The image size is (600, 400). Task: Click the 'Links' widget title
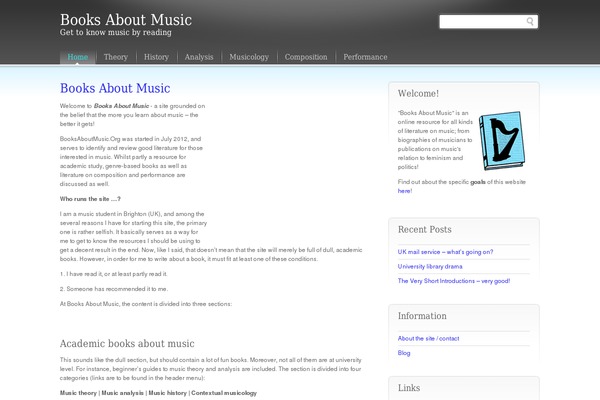point(409,388)
